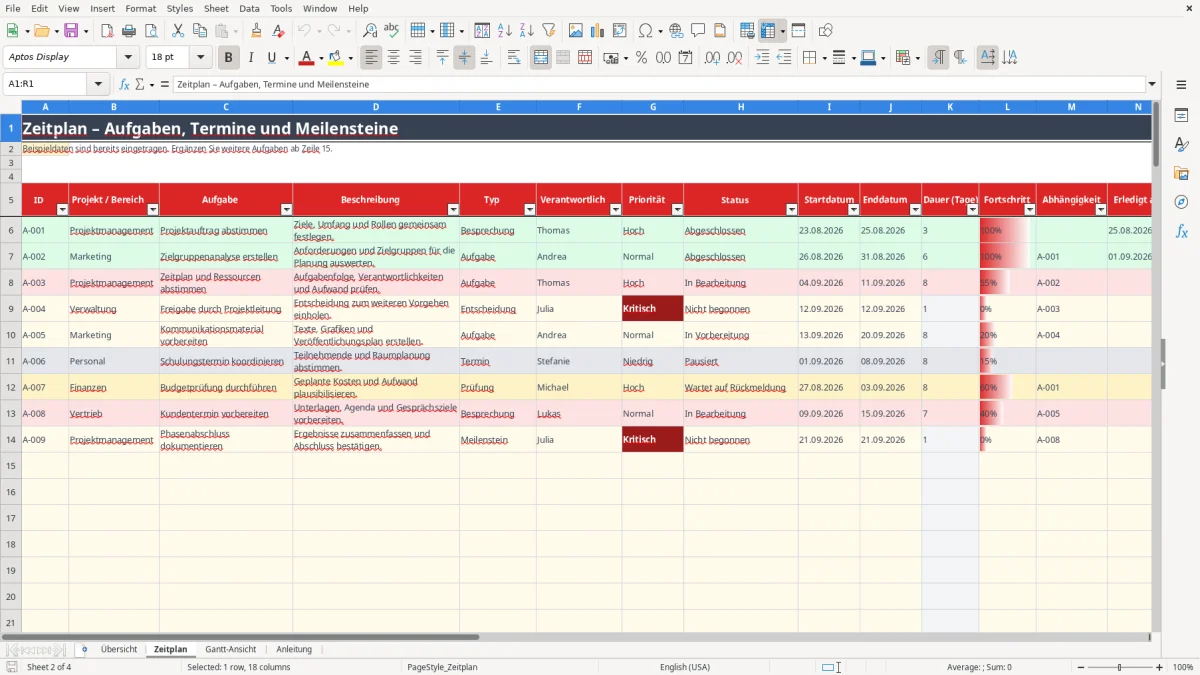
Task: Toggle Bold formatting
Action: click(229, 58)
